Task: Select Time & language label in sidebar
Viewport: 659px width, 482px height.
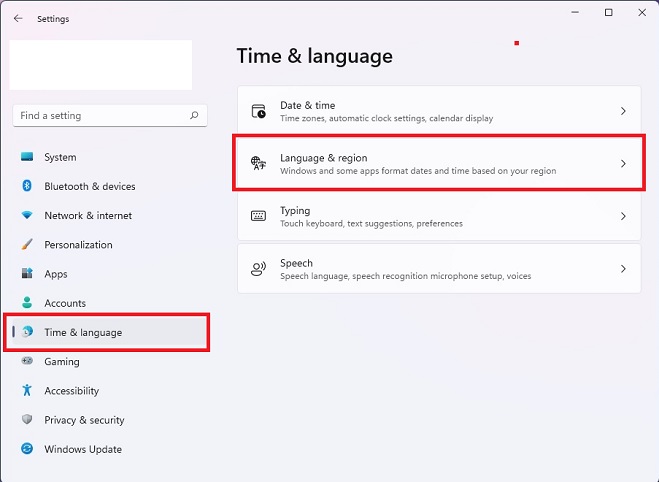Action: (83, 332)
